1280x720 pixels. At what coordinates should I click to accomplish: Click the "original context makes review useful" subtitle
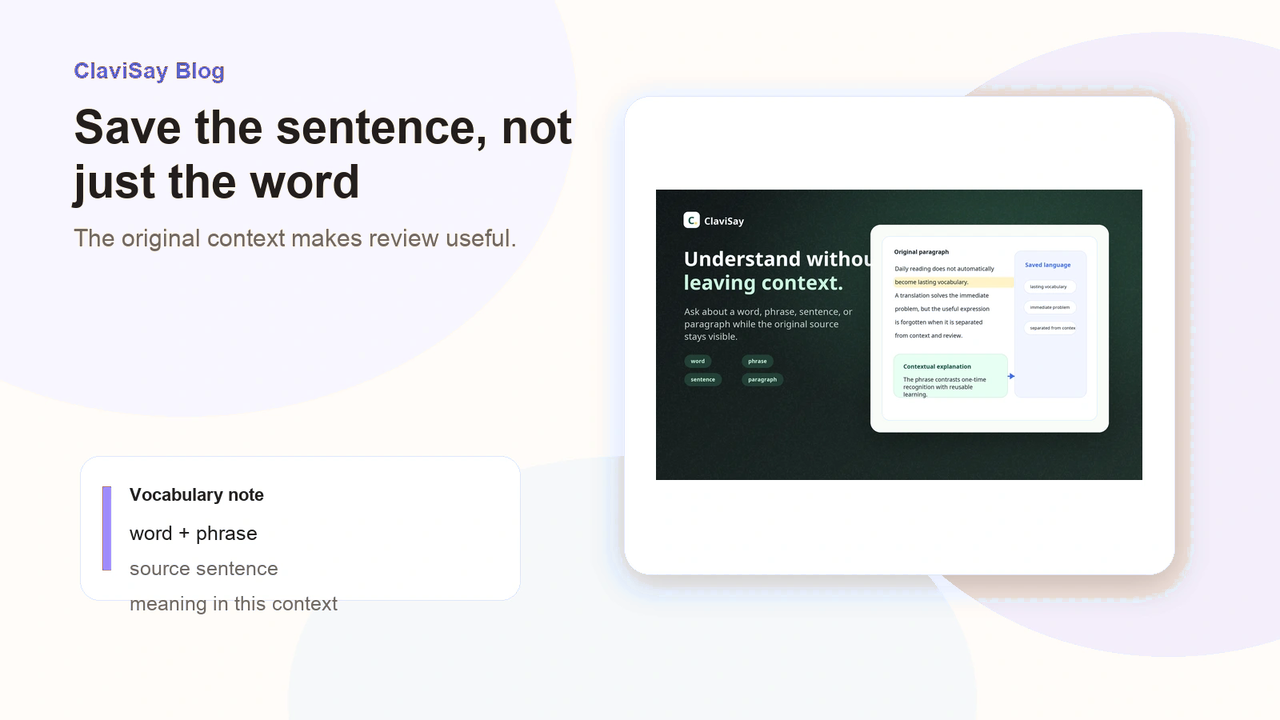295,238
